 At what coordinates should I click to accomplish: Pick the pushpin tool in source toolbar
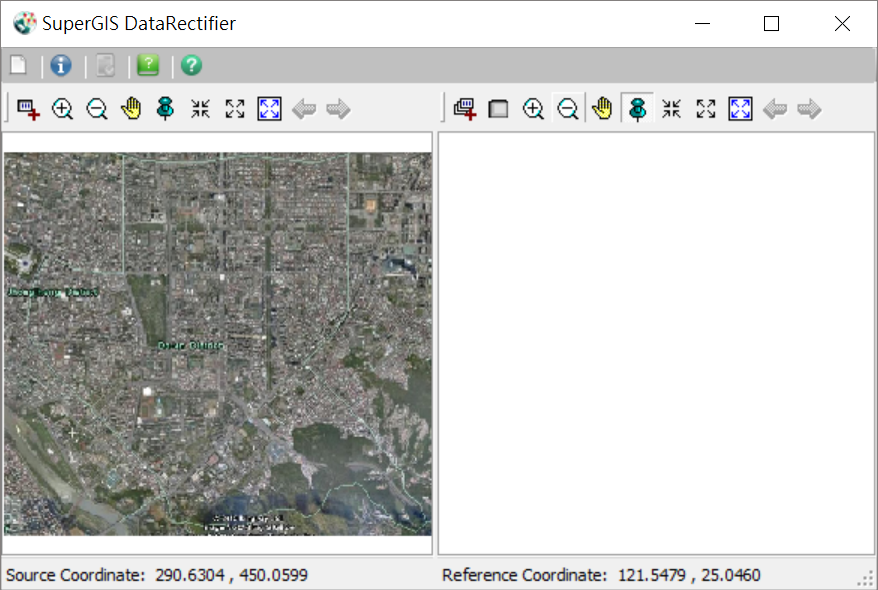click(166, 109)
